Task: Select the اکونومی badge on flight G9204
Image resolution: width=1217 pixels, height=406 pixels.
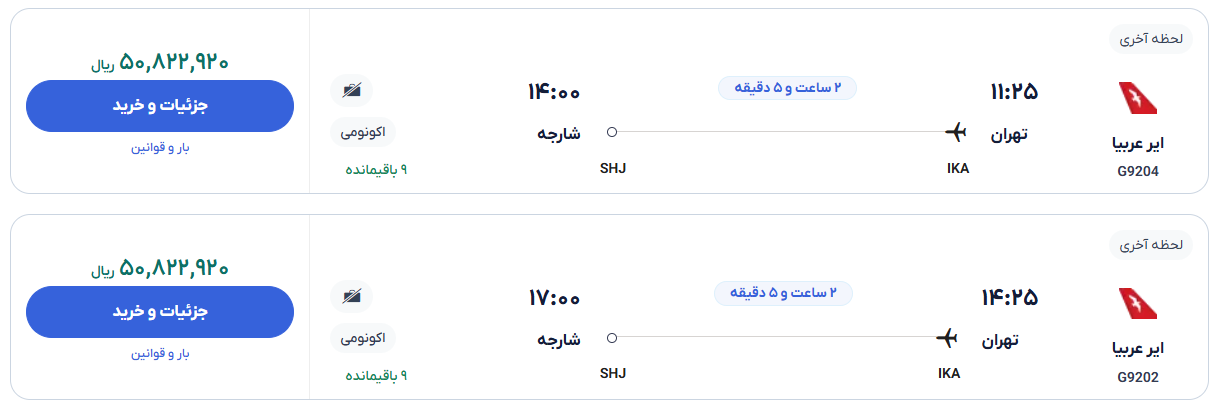Action: 363,131
